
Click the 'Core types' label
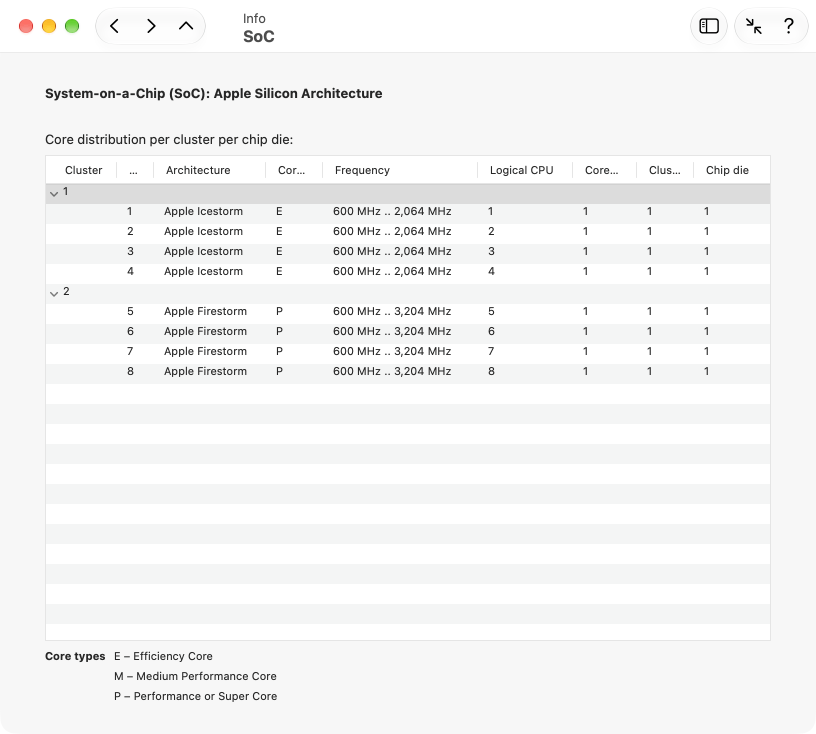[x=75, y=656]
